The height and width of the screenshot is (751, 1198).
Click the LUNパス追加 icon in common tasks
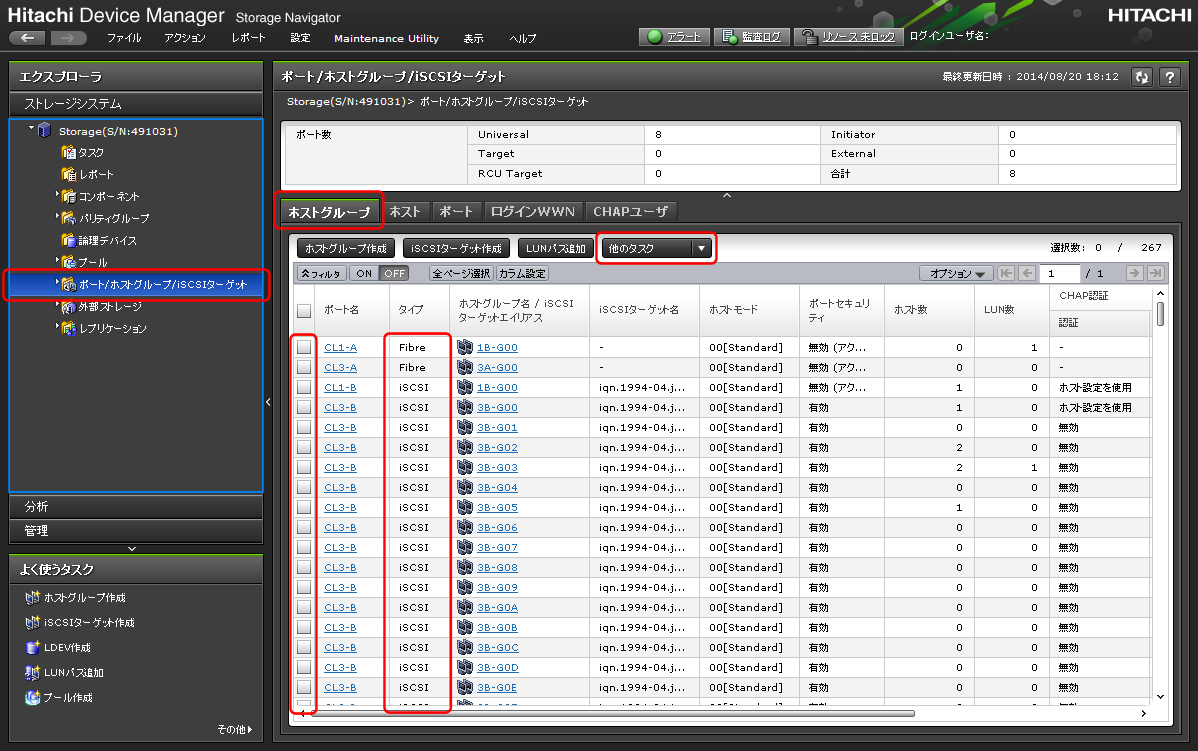[32, 672]
